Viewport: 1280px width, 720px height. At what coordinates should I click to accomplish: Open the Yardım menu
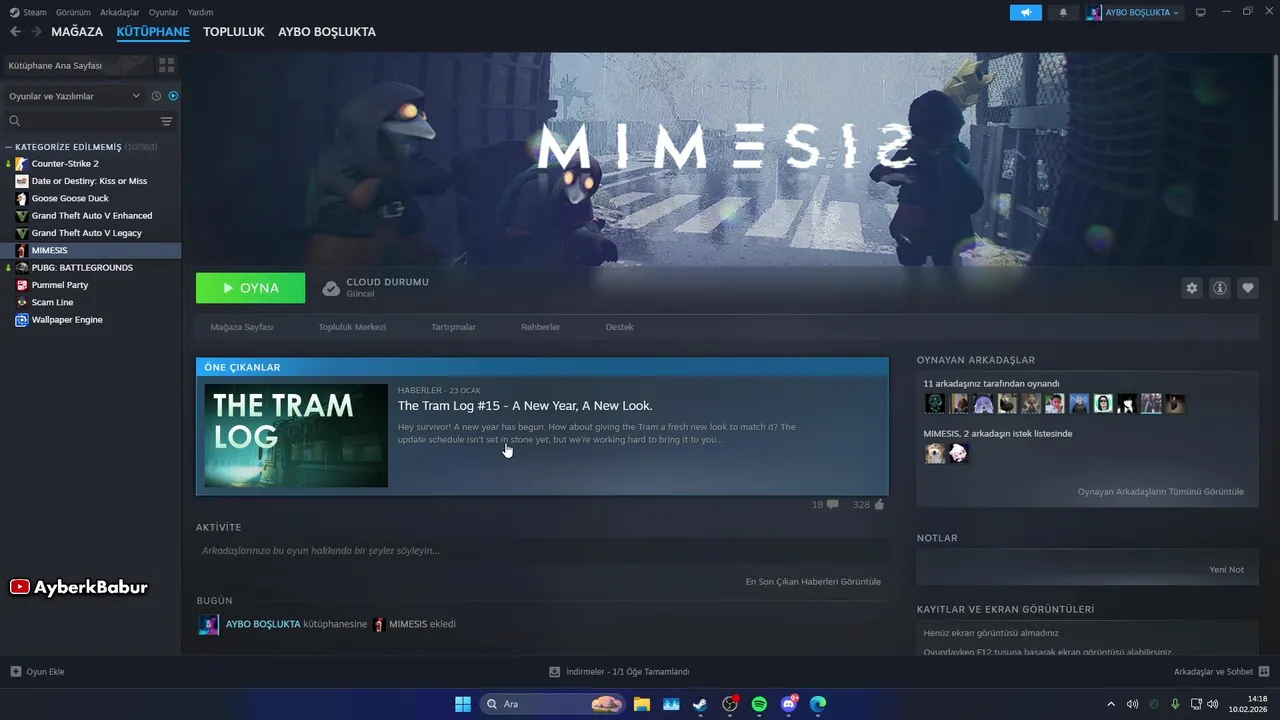pos(200,12)
